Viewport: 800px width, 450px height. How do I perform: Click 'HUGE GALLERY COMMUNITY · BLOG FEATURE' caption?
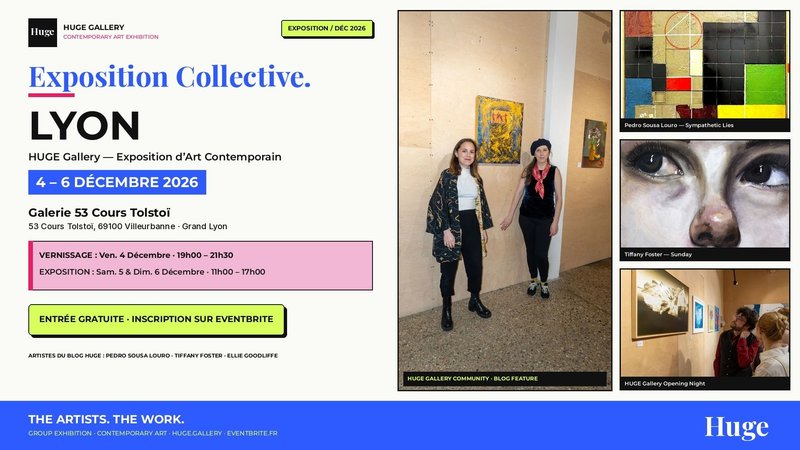tap(472, 379)
